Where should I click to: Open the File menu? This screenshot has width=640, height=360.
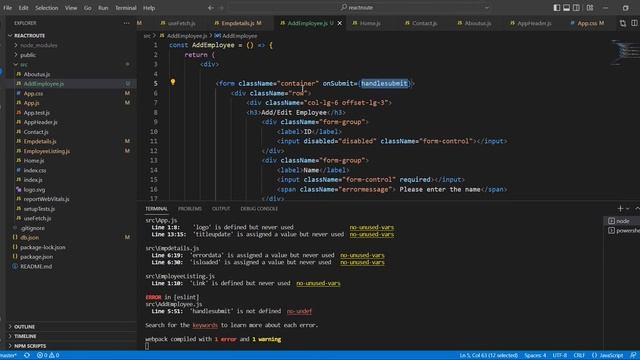[7, 8]
